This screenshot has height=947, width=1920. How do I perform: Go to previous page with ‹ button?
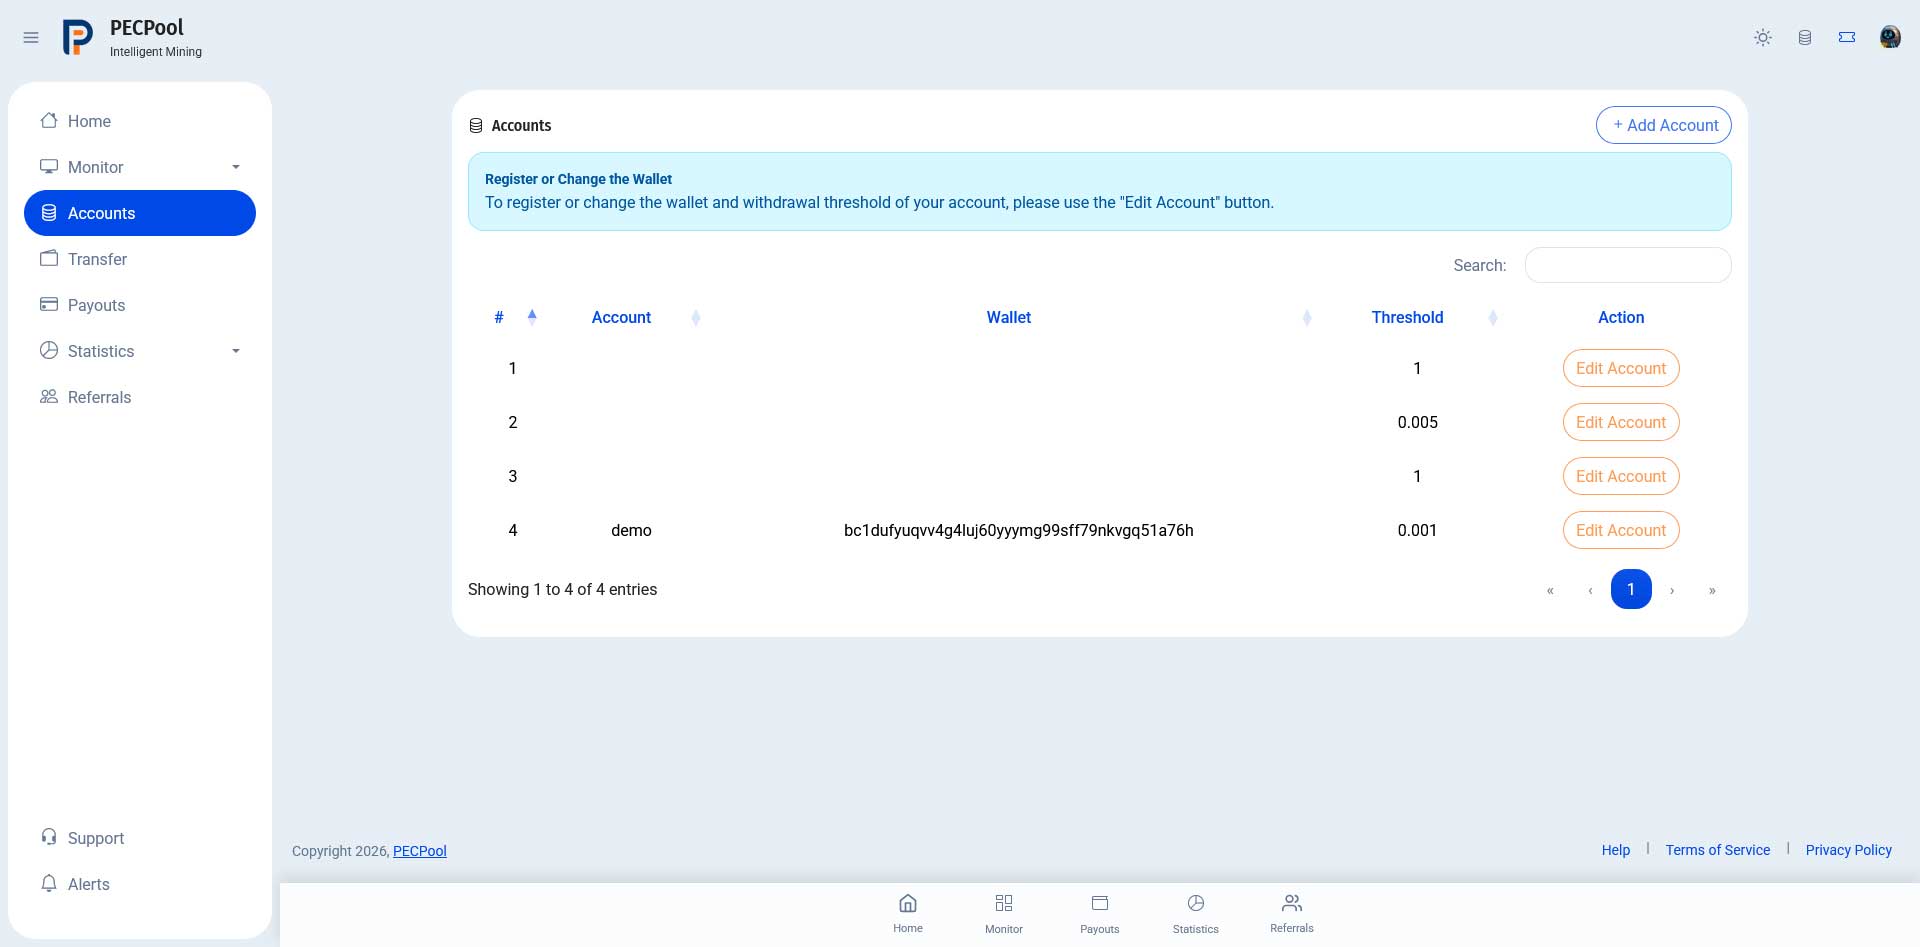pos(1590,590)
